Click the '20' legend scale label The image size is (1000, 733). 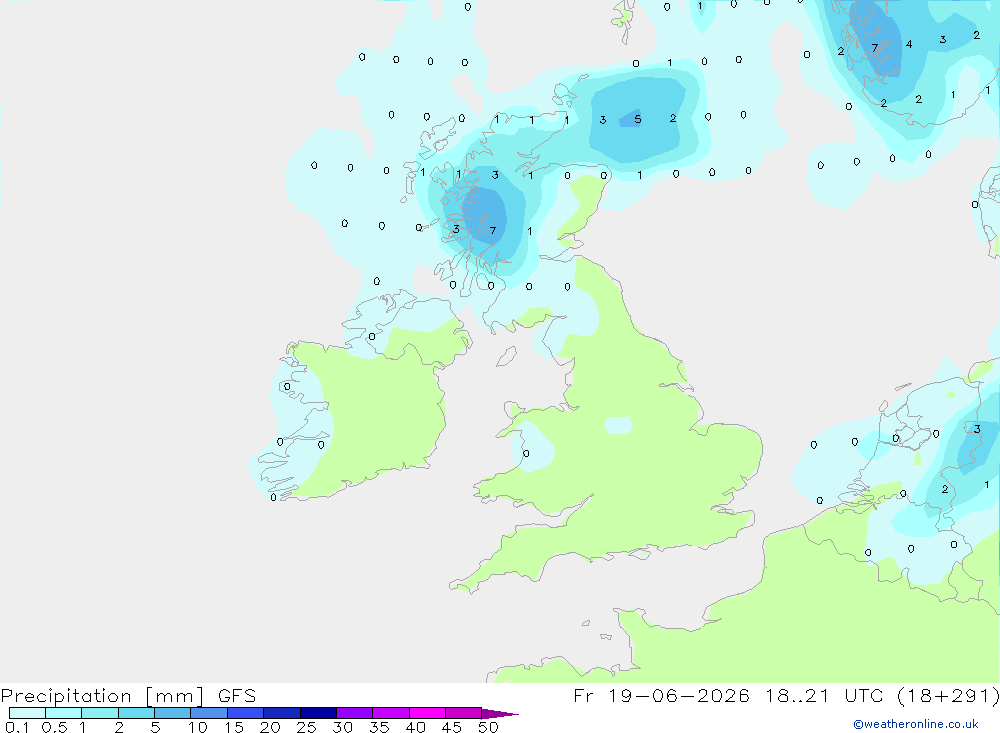click(270, 727)
